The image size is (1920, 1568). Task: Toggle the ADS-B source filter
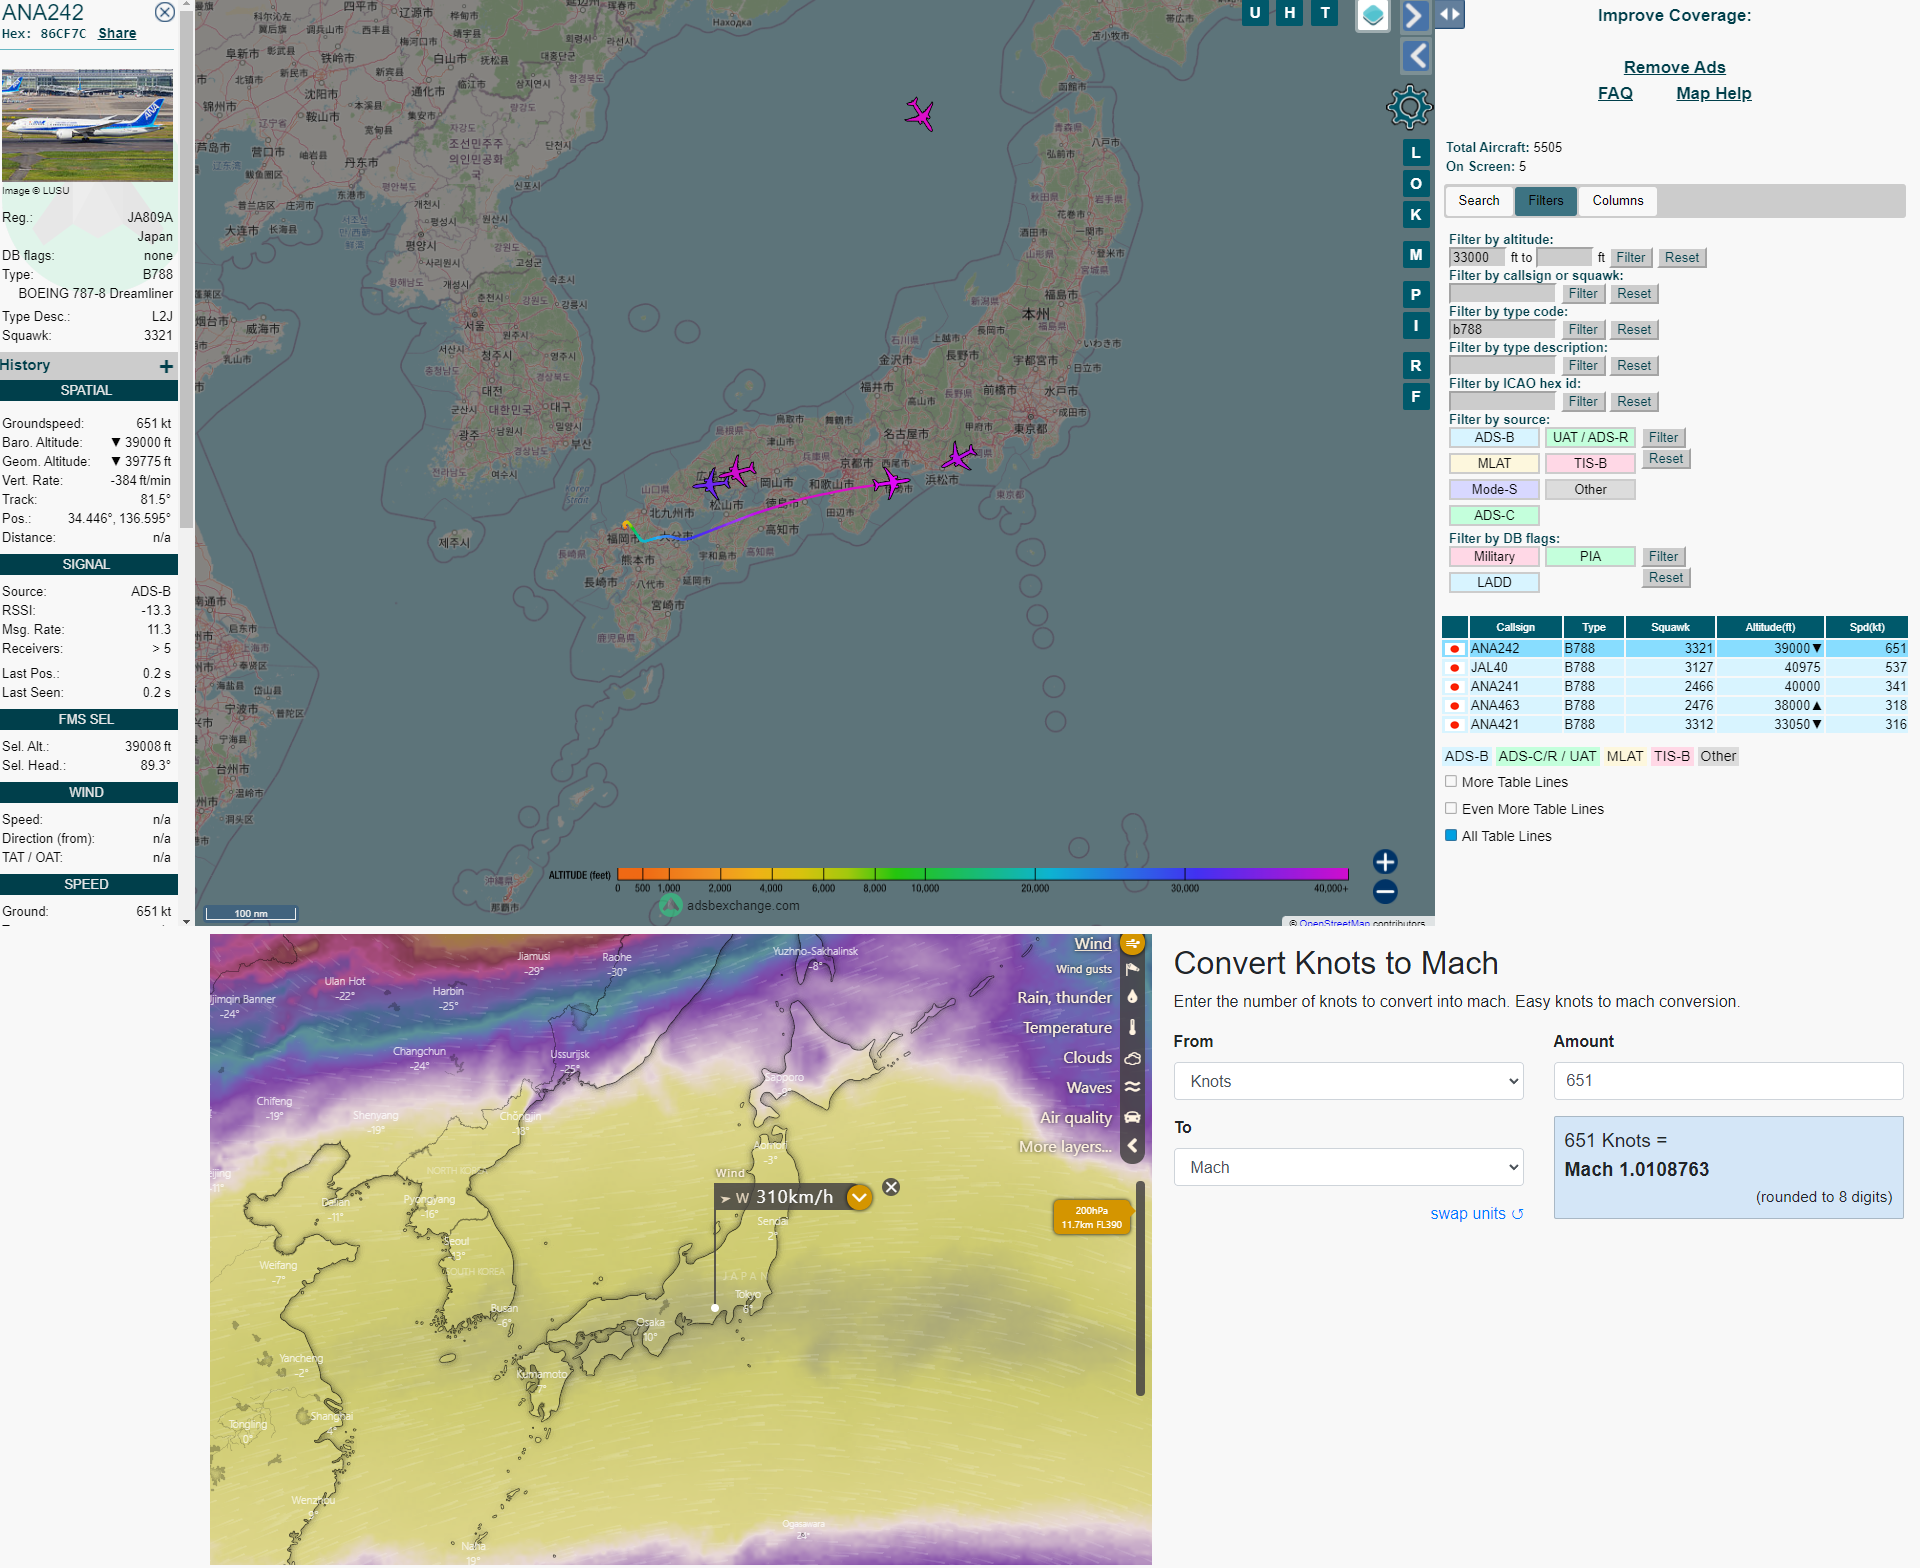pyautogui.click(x=1494, y=438)
